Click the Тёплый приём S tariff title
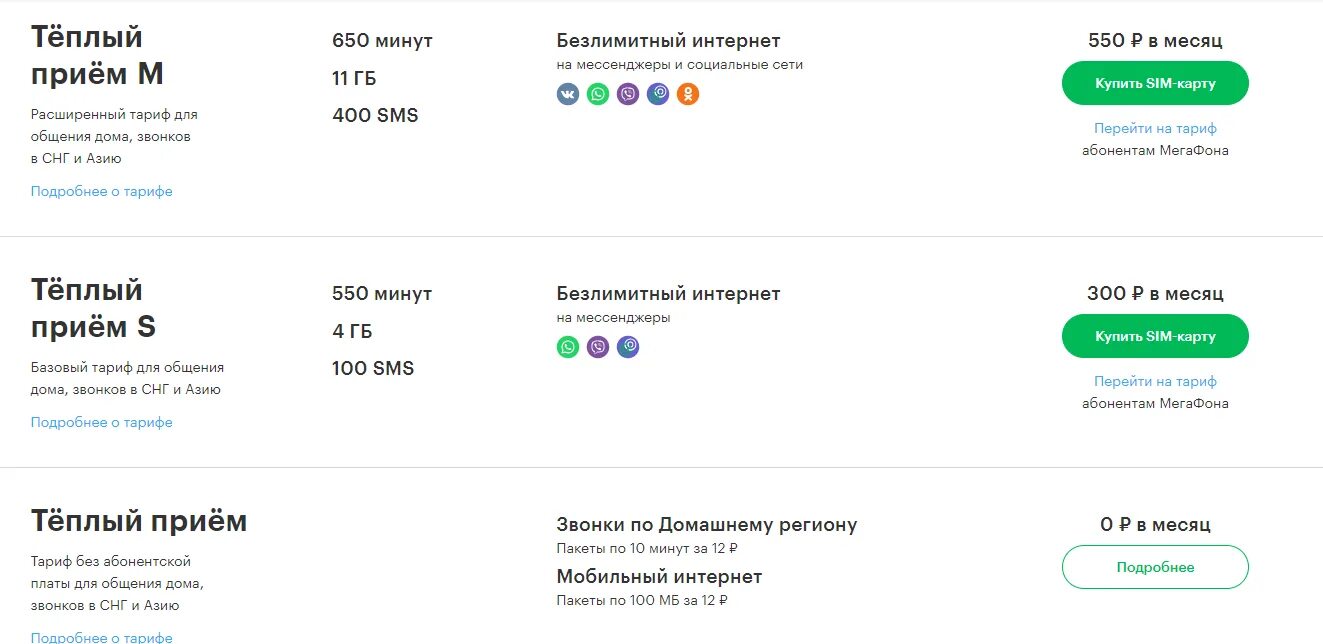 coord(94,309)
